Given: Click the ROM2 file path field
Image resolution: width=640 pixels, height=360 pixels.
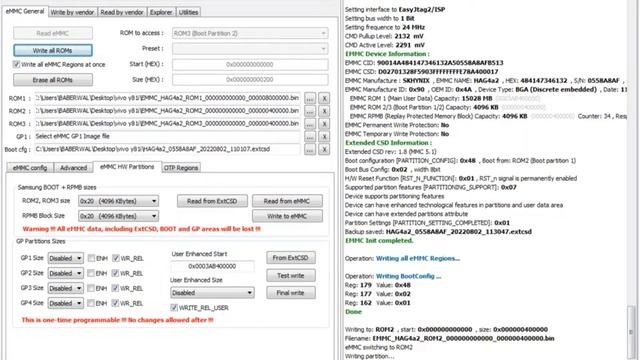Looking at the screenshot, I should click(167, 111).
